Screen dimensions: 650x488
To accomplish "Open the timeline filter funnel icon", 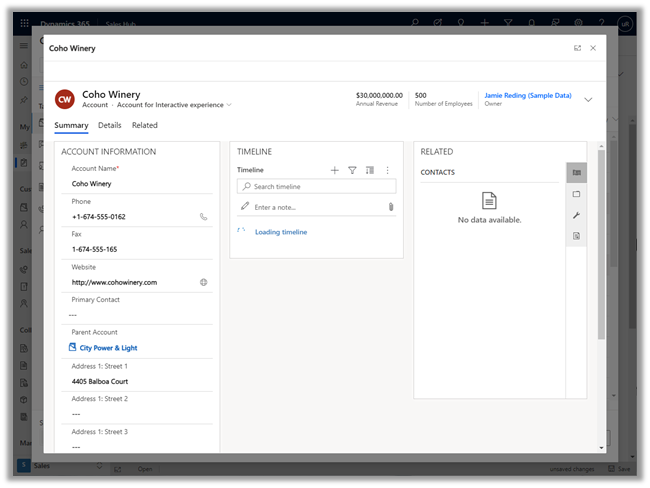I will tap(352, 171).
